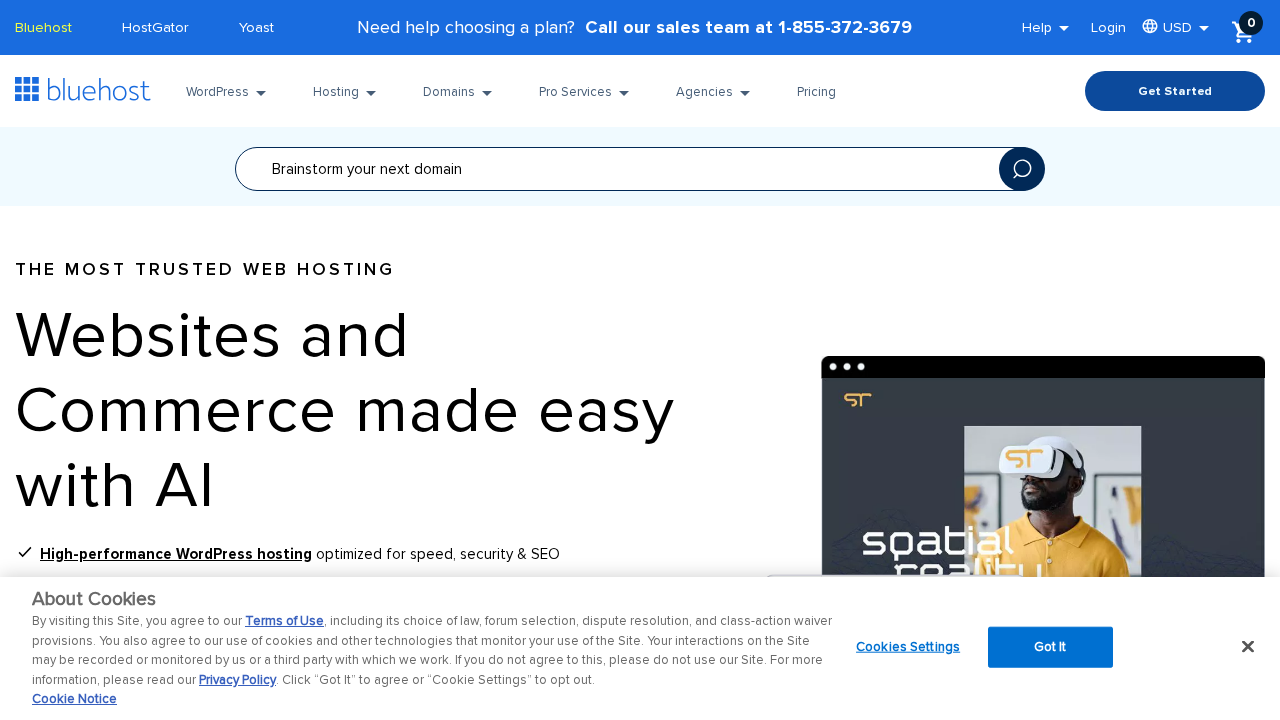This screenshot has width=1280, height=720.
Task: Click the Bluehost logo in the navbar
Action: (82, 88)
